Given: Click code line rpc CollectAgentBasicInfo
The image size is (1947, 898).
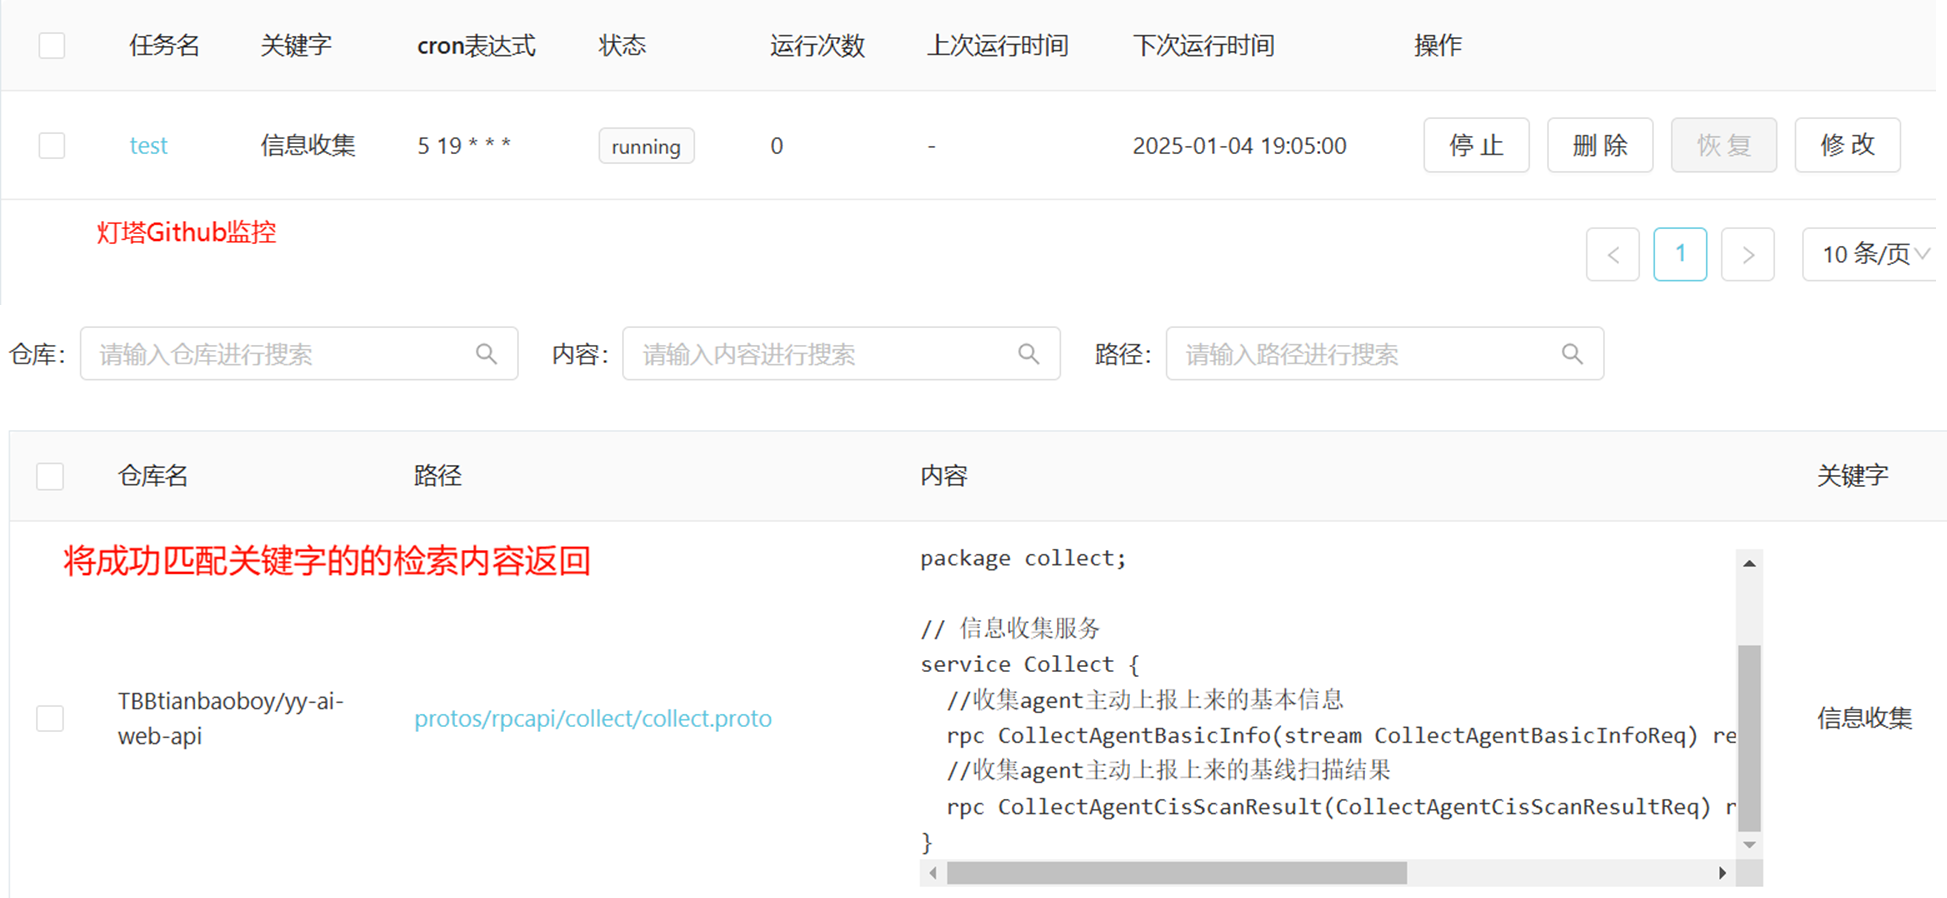Looking at the screenshot, I should 1340,736.
